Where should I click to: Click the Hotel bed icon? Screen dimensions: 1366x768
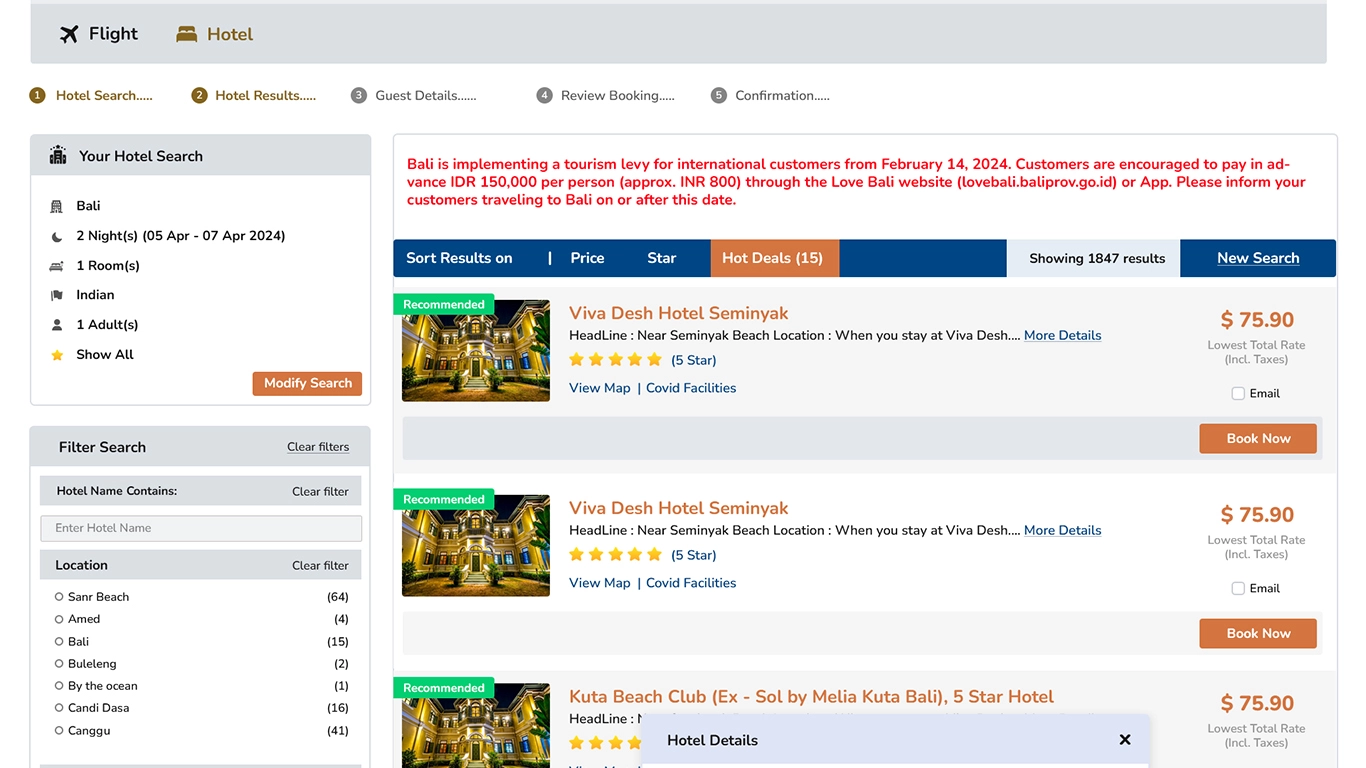click(x=186, y=34)
